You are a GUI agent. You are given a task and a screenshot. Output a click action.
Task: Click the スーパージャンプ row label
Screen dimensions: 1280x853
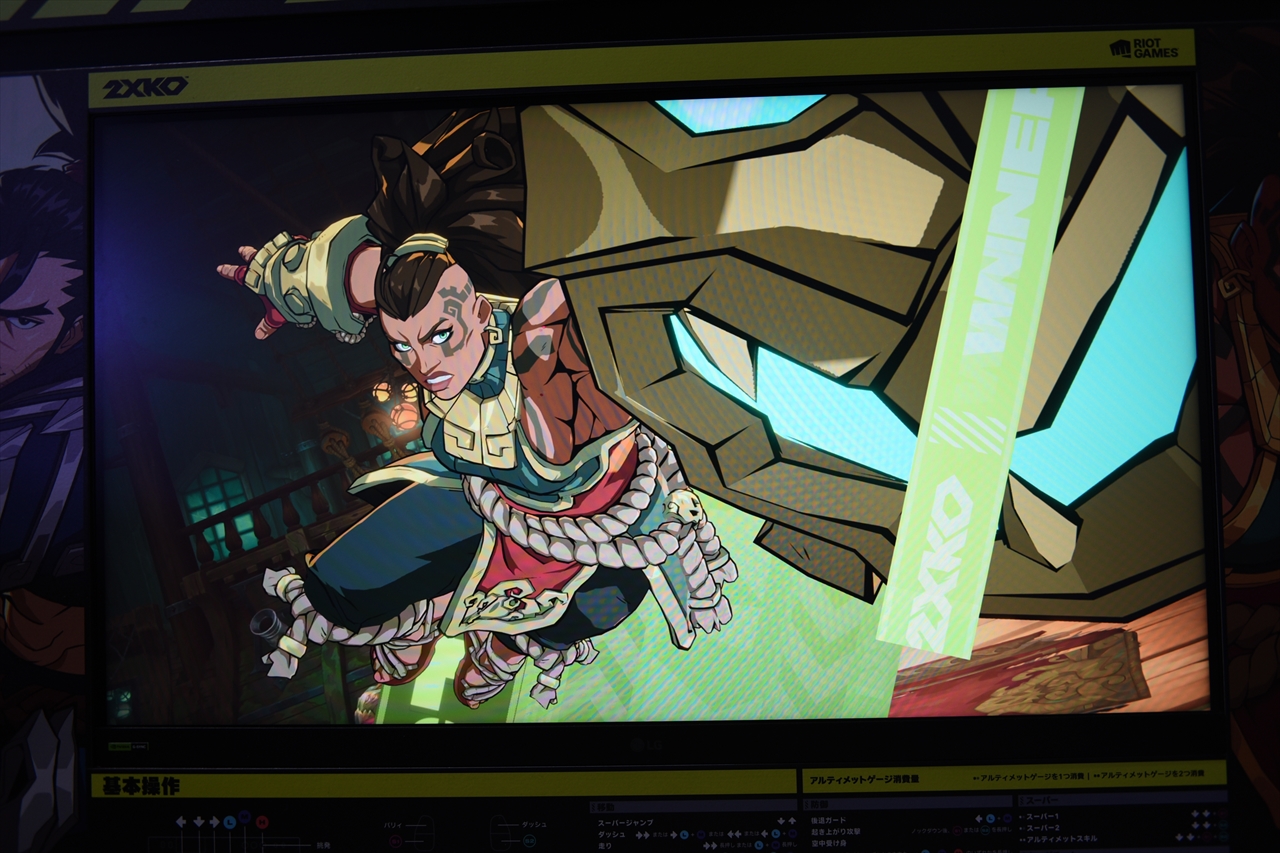625,821
